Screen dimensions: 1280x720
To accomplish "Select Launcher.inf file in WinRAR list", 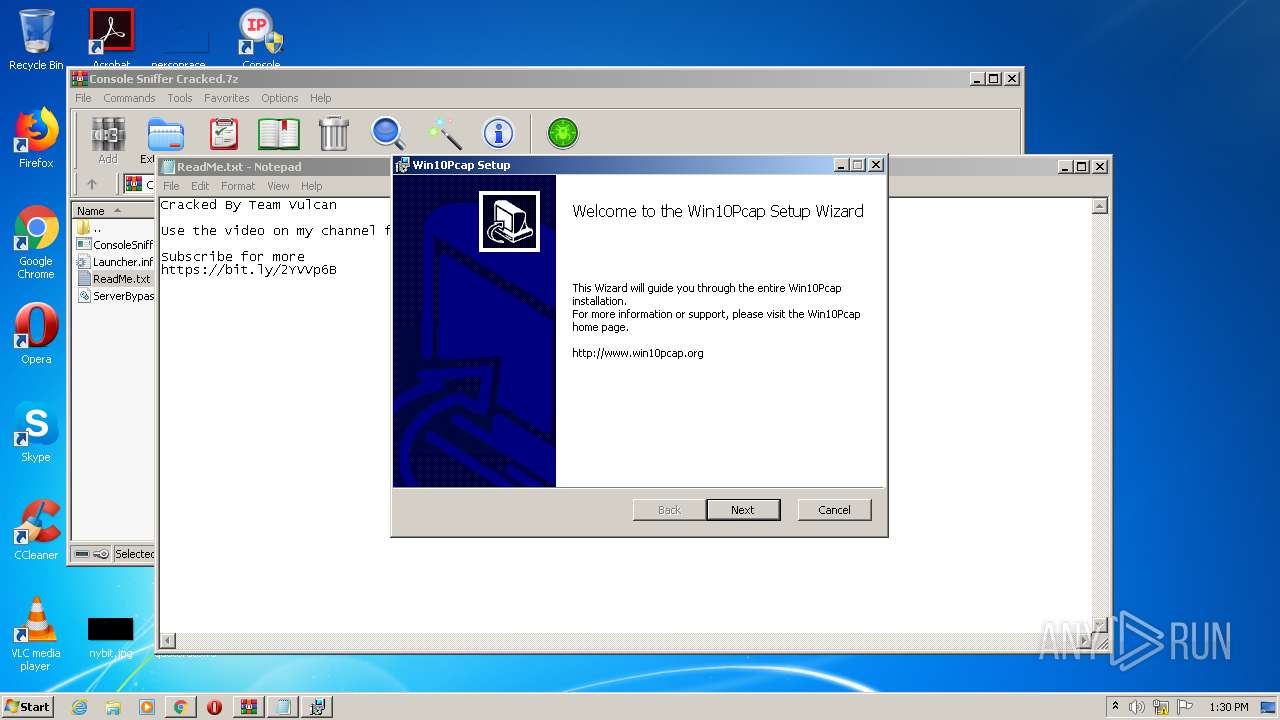I will tap(114, 262).
